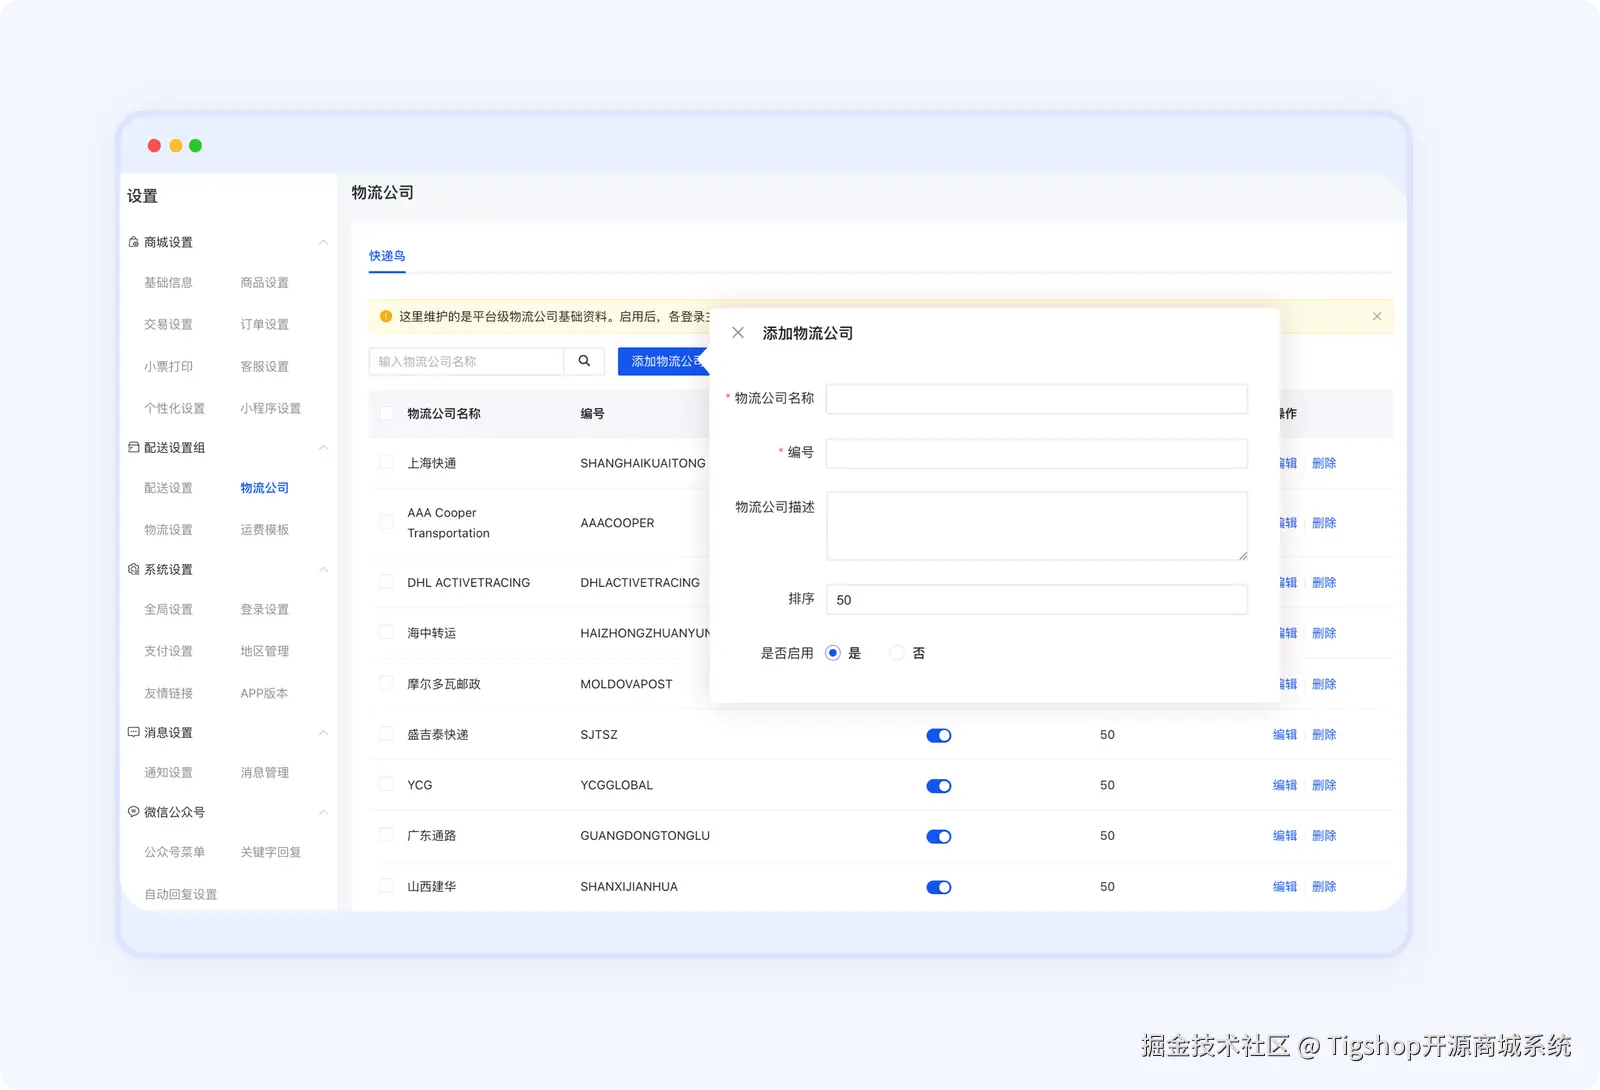Tick the select-all checkbox in table header

coord(386,413)
